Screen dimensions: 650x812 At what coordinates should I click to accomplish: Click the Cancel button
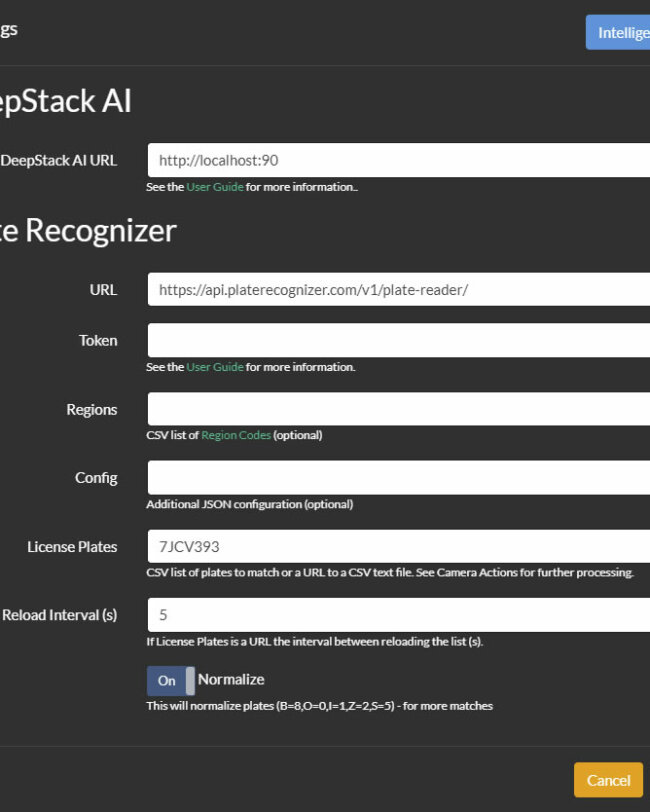pos(608,780)
